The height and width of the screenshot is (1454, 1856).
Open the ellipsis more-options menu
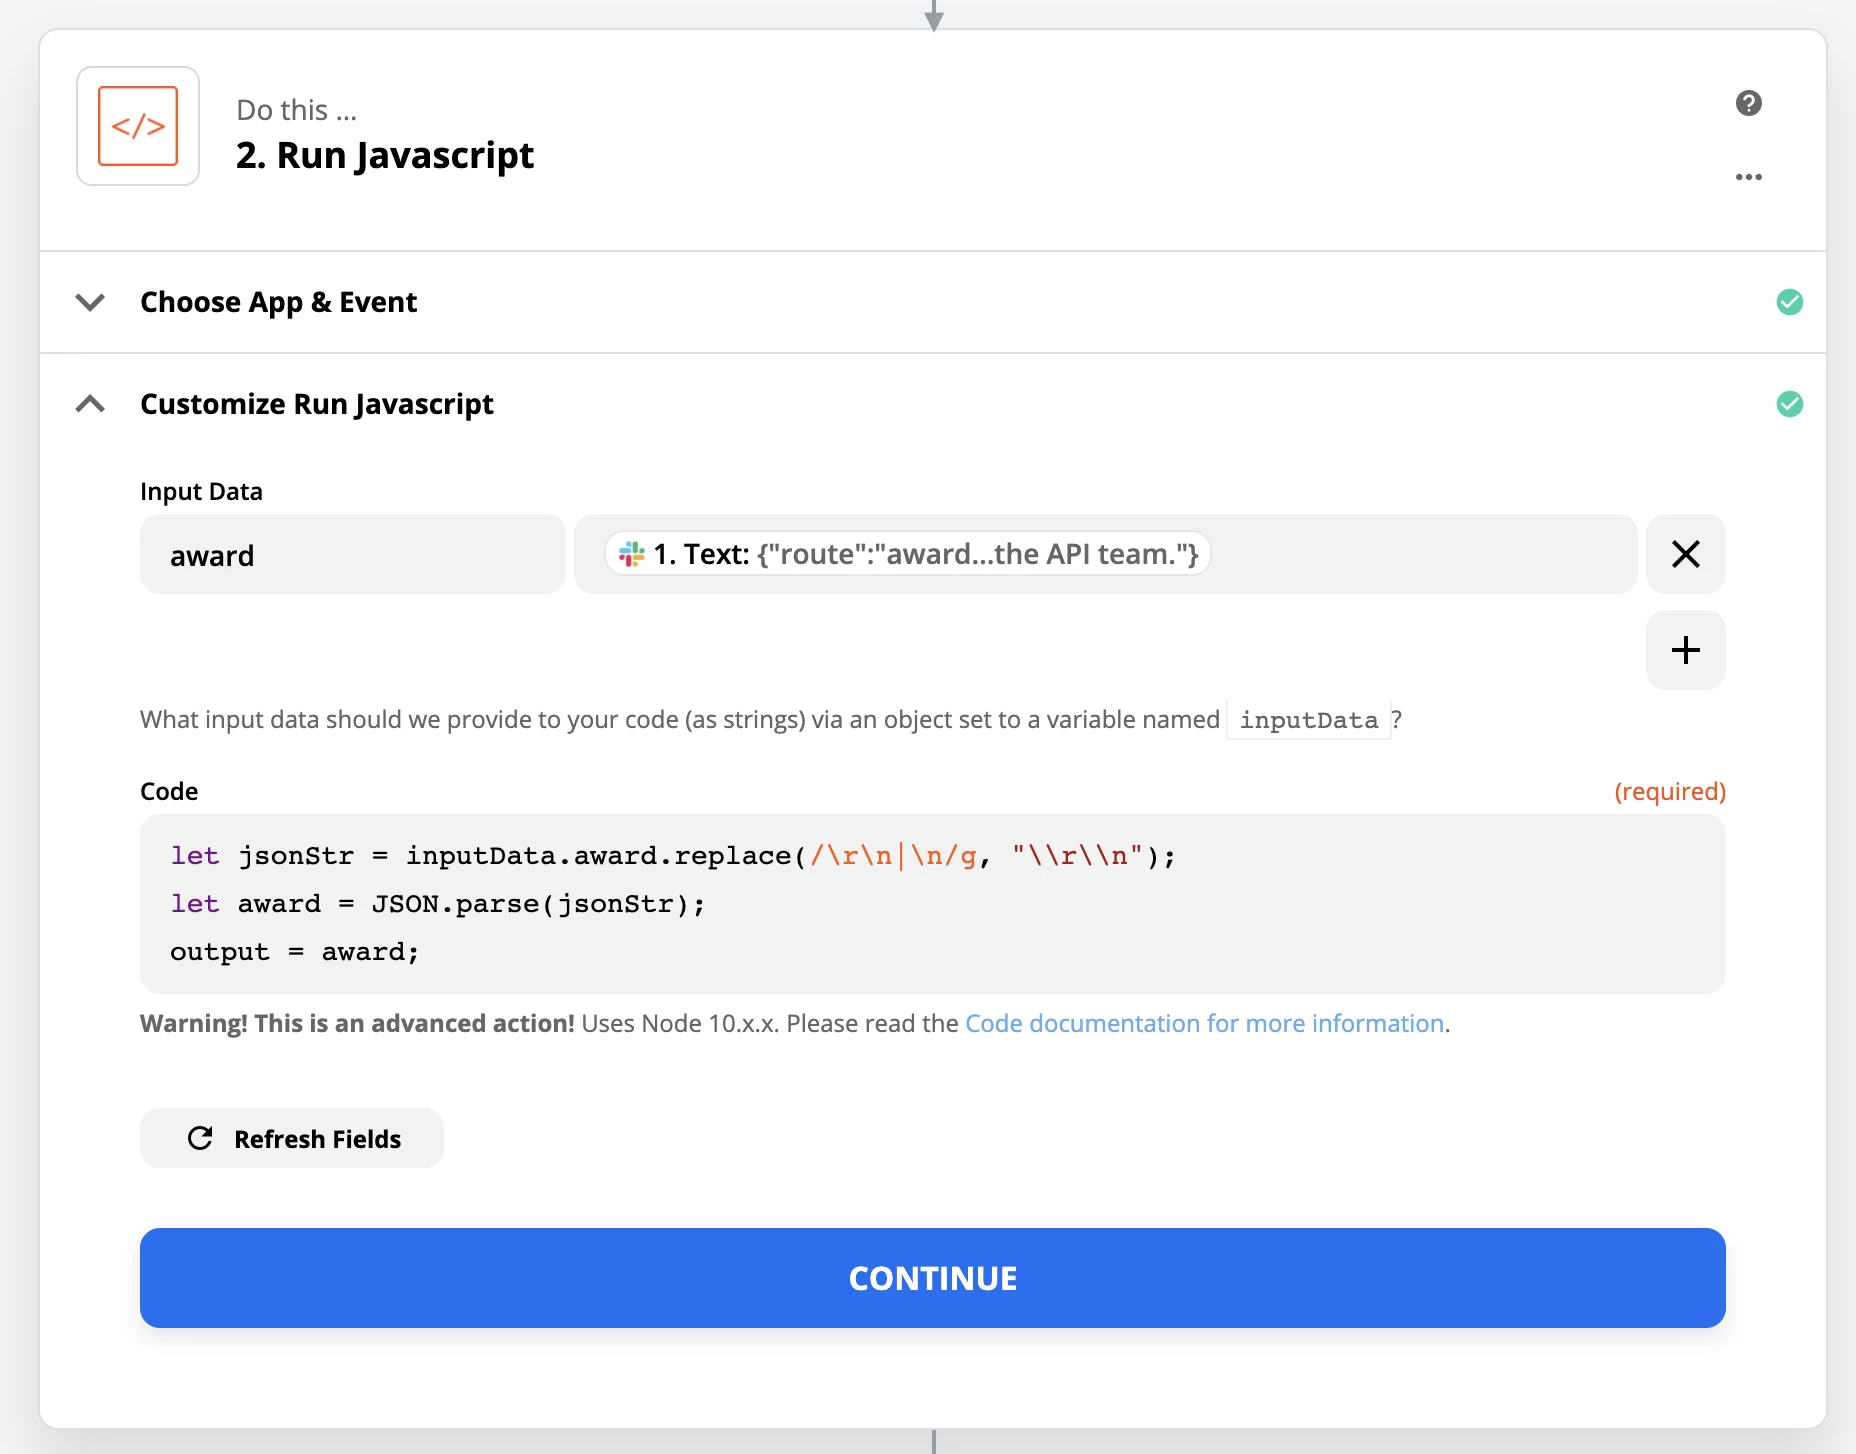(x=1749, y=176)
